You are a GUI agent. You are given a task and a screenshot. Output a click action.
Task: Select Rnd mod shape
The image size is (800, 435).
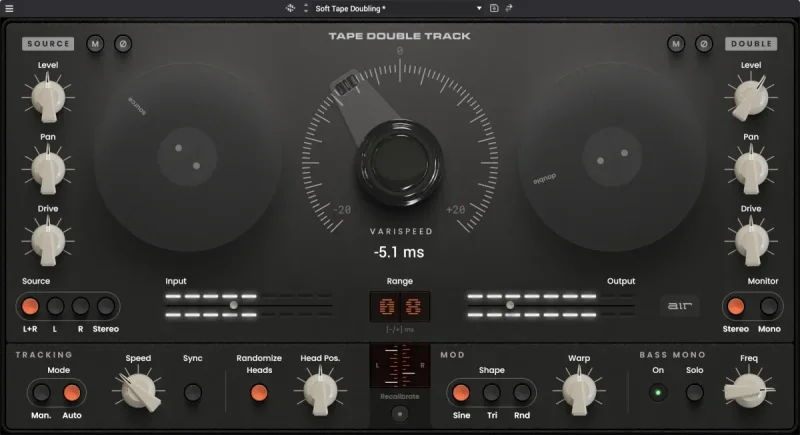(521, 393)
